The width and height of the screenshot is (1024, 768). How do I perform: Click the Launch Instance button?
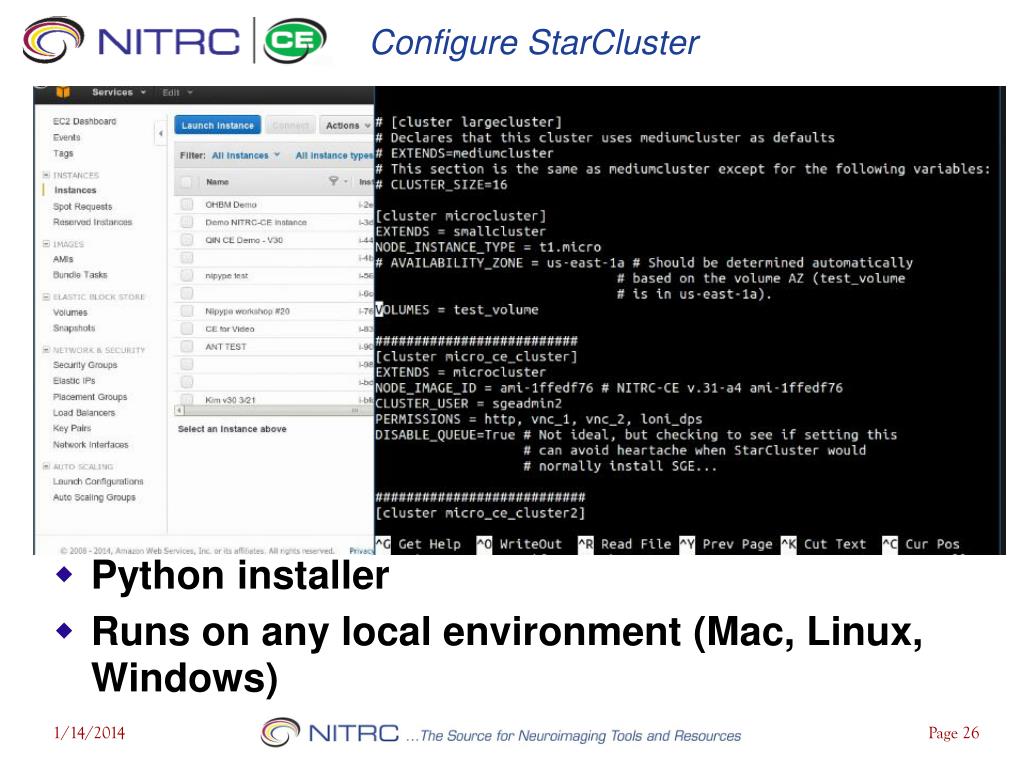click(x=217, y=125)
